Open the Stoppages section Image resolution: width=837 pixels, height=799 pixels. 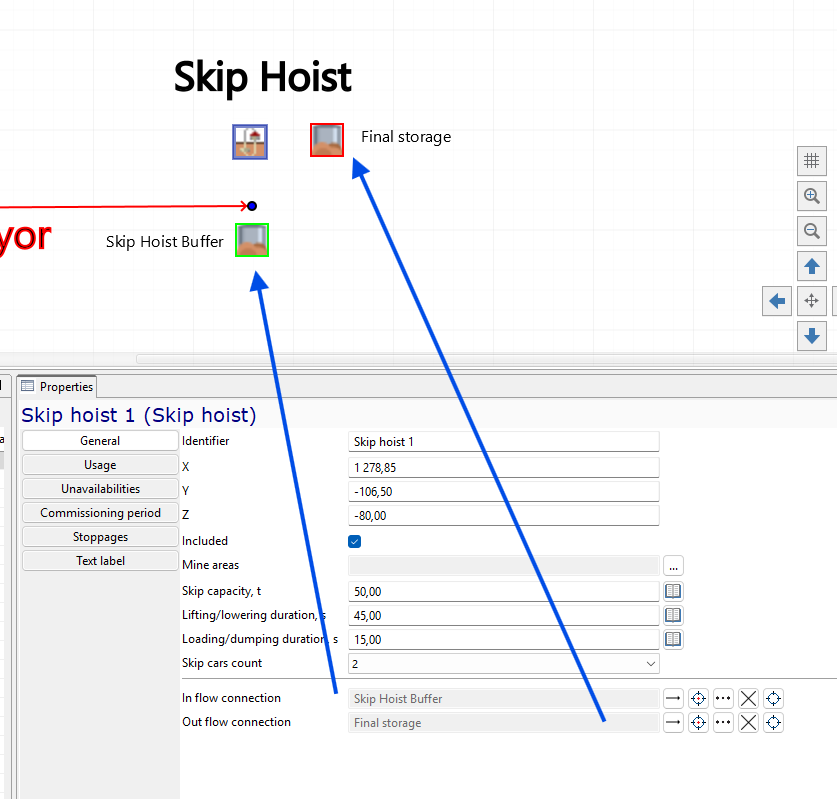pyautogui.click(x=100, y=537)
